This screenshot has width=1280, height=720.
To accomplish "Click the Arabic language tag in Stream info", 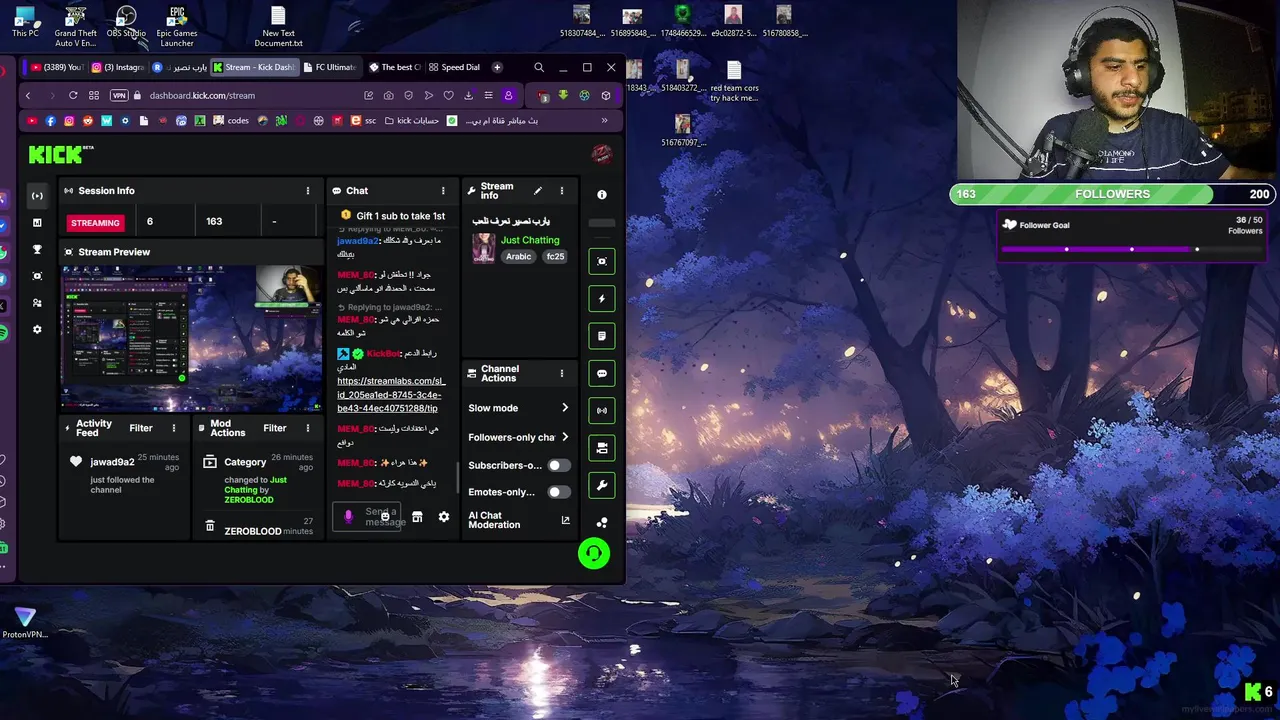I will [x=518, y=257].
